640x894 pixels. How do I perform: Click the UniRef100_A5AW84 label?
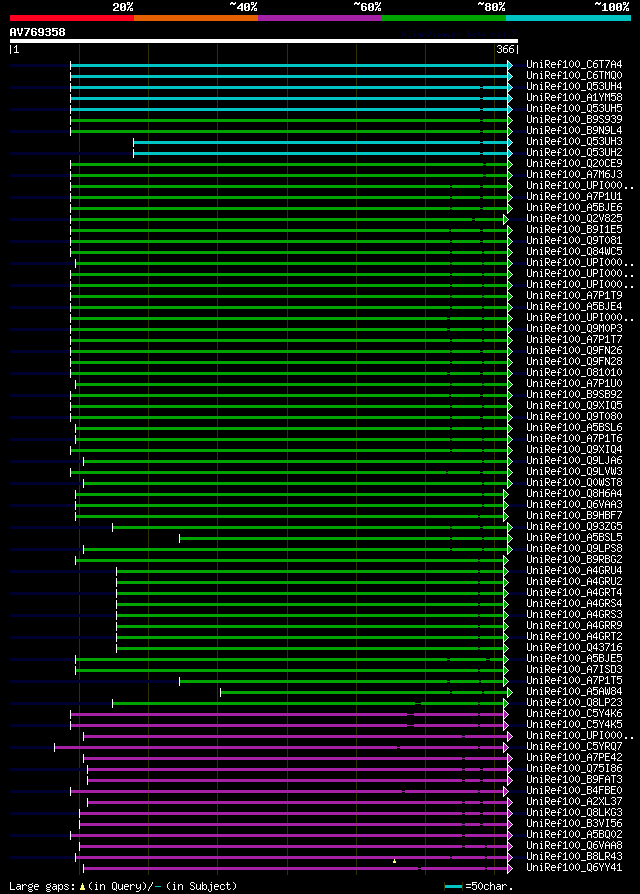(574, 692)
